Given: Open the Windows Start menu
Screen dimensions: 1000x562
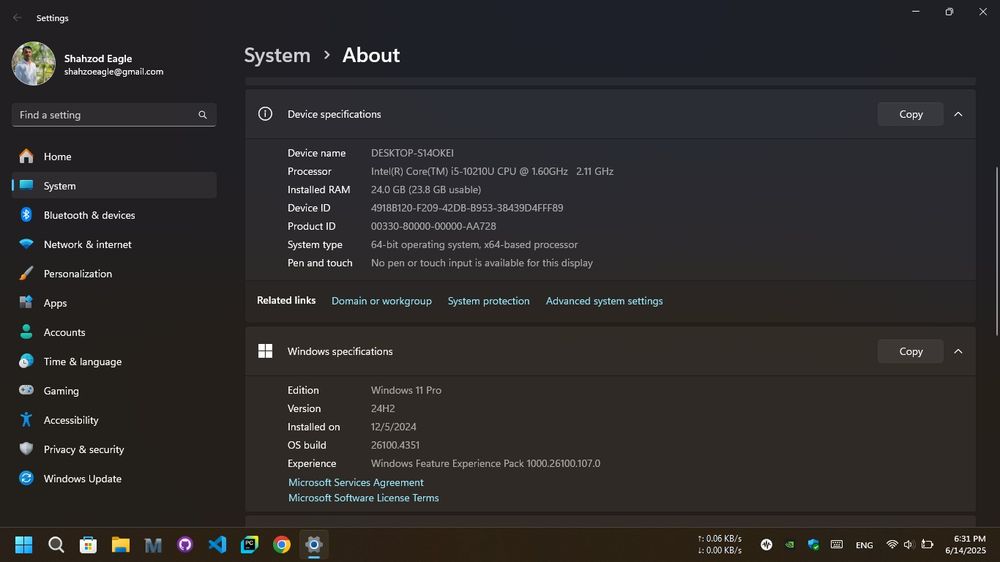Looking at the screenshot, I should coord(24,545).
